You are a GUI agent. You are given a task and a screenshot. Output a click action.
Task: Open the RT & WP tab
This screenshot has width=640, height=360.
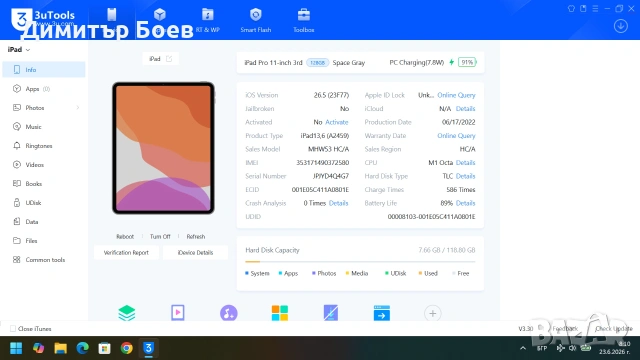207,20
